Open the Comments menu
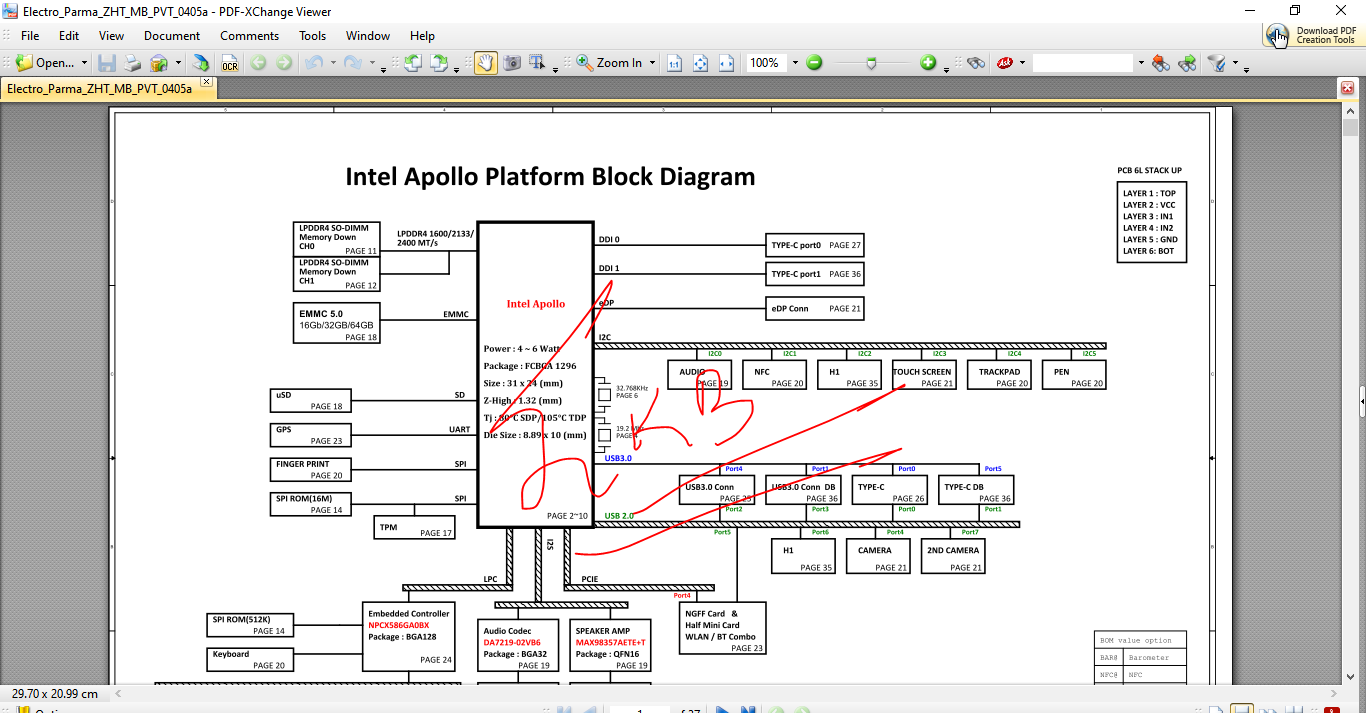The height and width of the screenshot is (713, 1366). [250, 35]
